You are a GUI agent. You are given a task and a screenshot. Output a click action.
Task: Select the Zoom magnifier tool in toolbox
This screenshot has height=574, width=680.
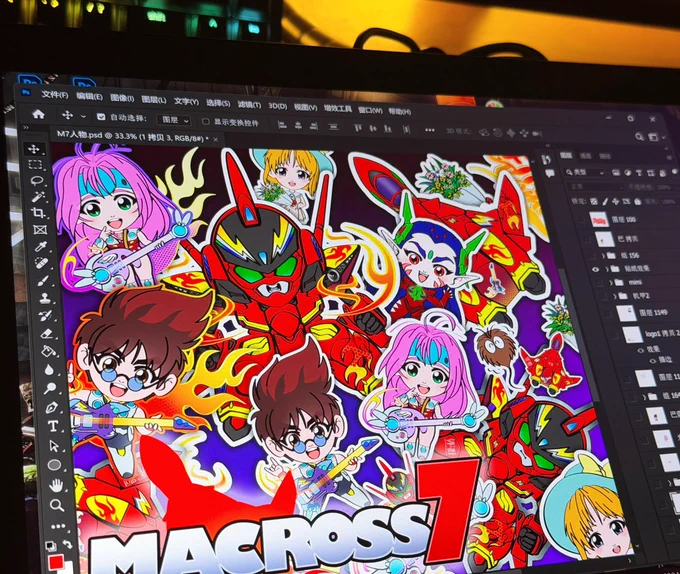click(x=56, y=505)
